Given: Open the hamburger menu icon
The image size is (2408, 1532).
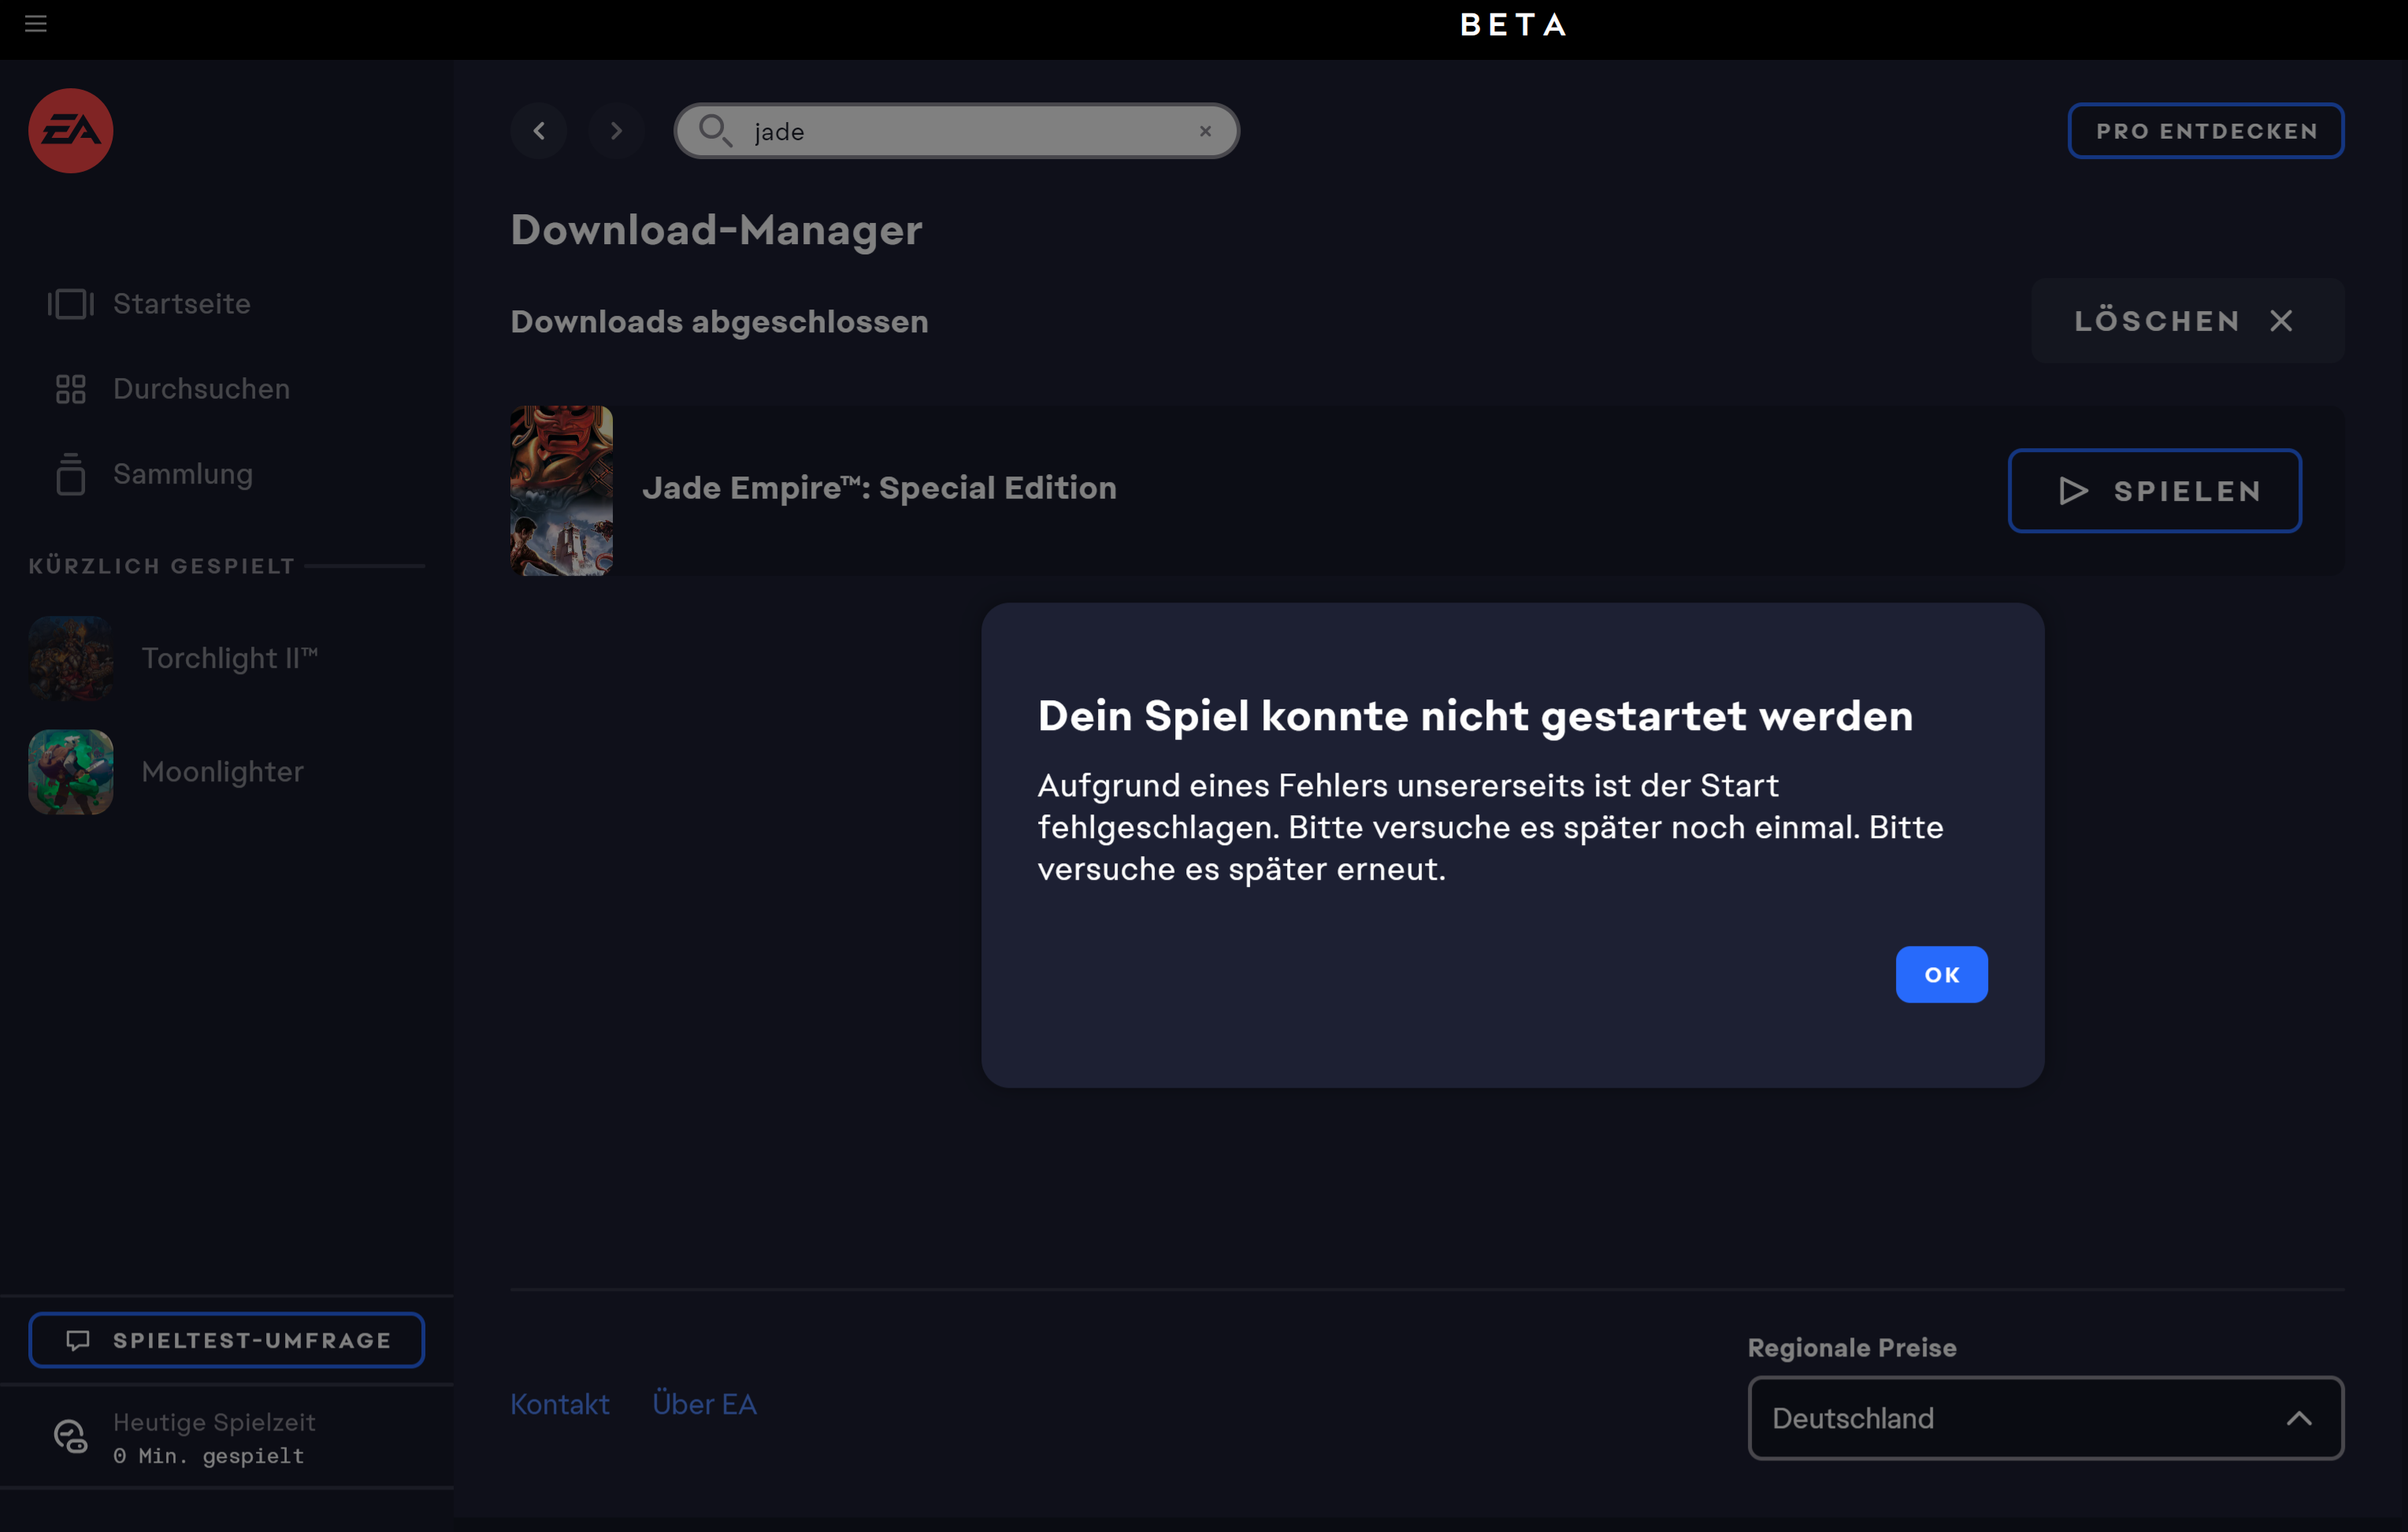Looking at the screenshot, I should coord(36,23).
